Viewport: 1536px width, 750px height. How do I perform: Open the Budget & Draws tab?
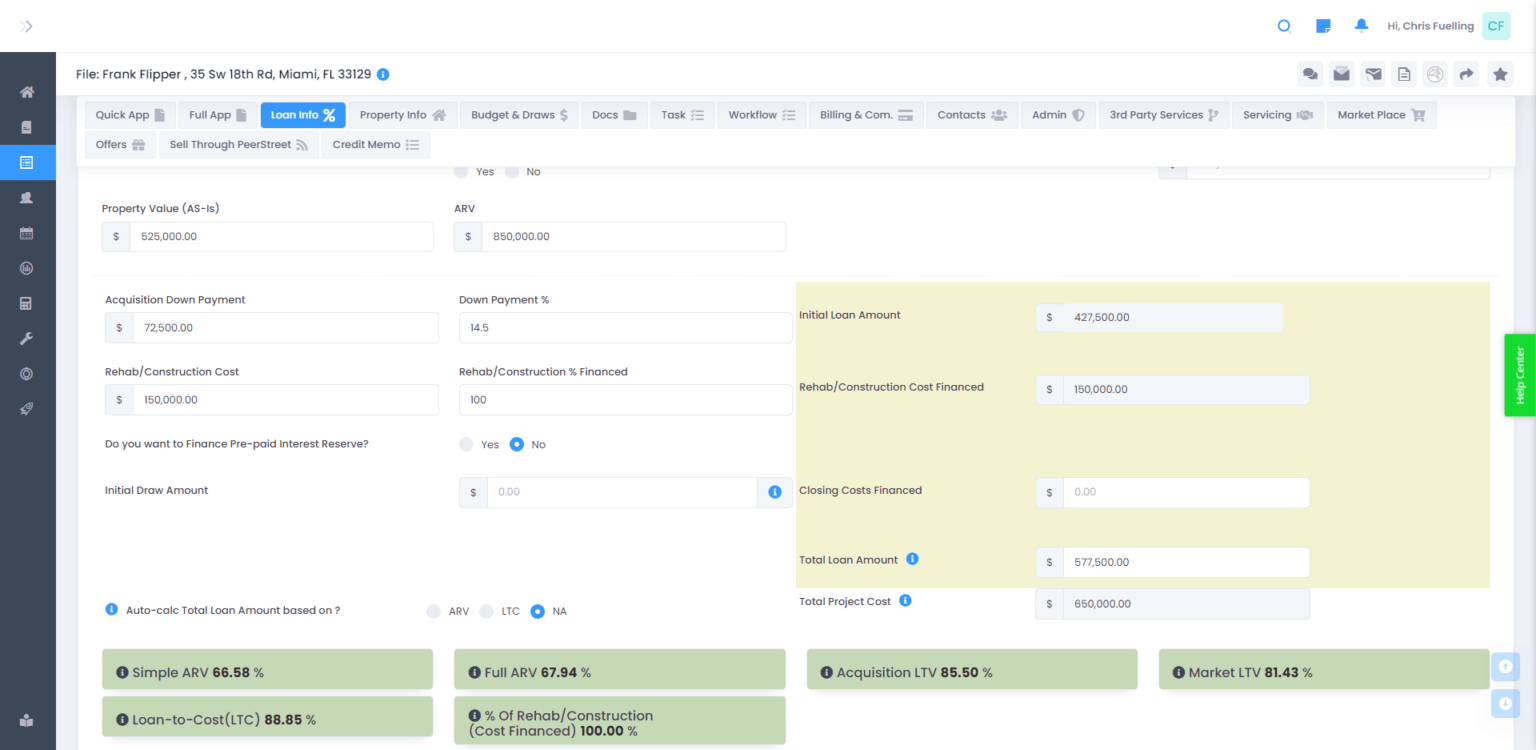pos(519,114)
